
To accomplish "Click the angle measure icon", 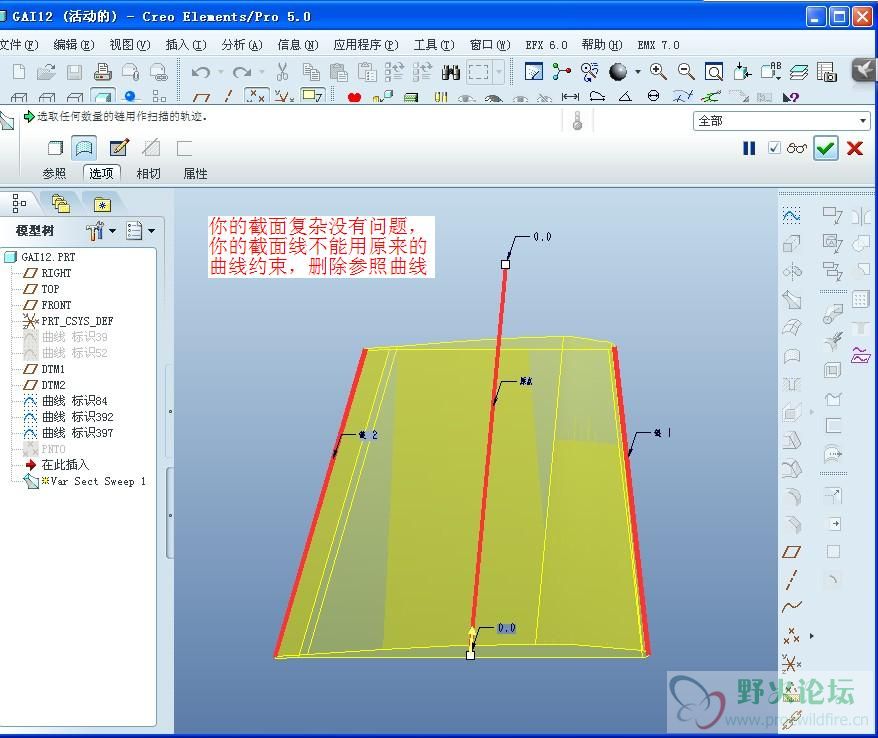I will point(625,96).
